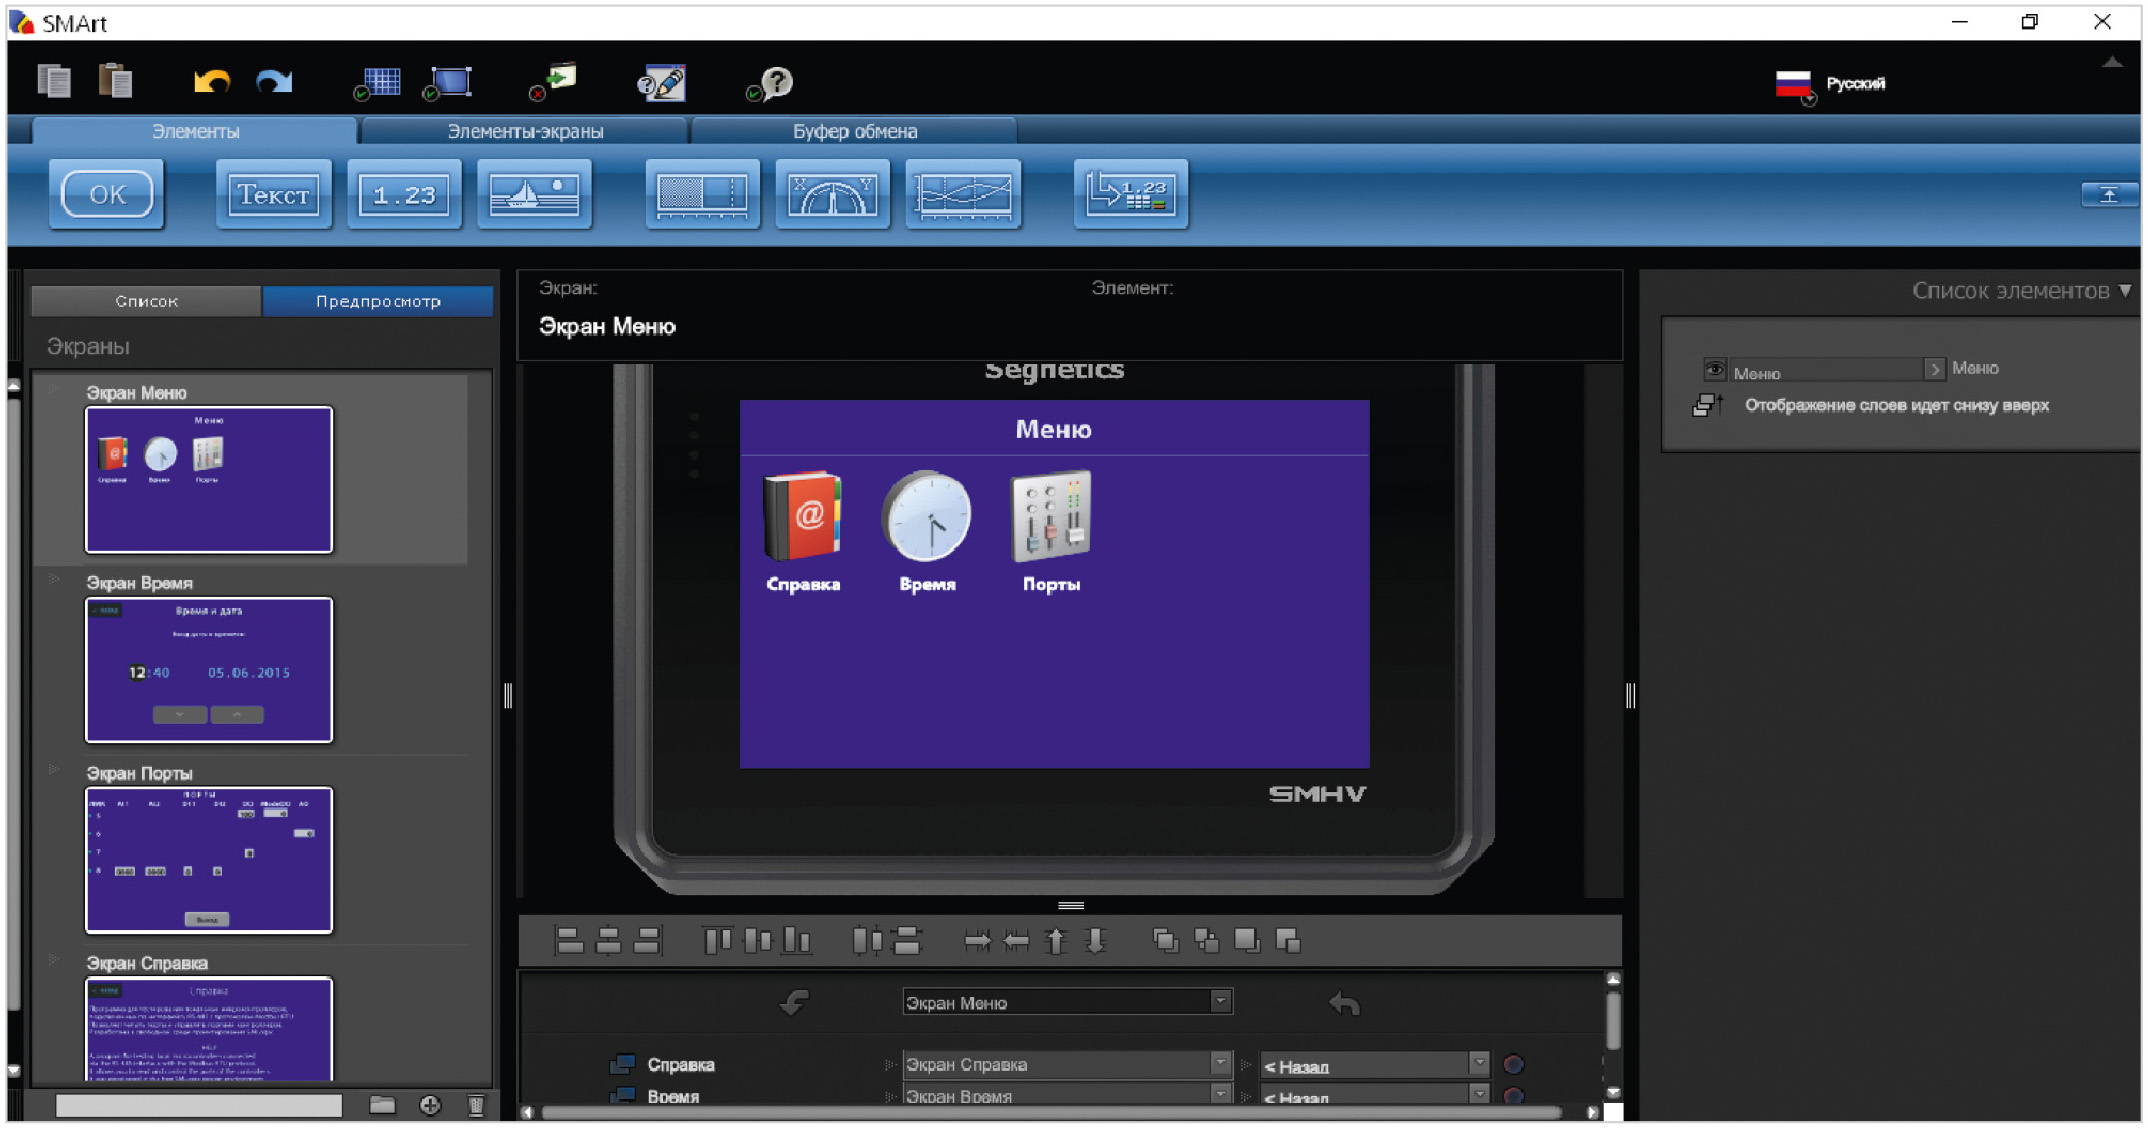Viewport: 2148px width, 1129px height.
Task: Insert the trend graph element
Action: [963, 194]
